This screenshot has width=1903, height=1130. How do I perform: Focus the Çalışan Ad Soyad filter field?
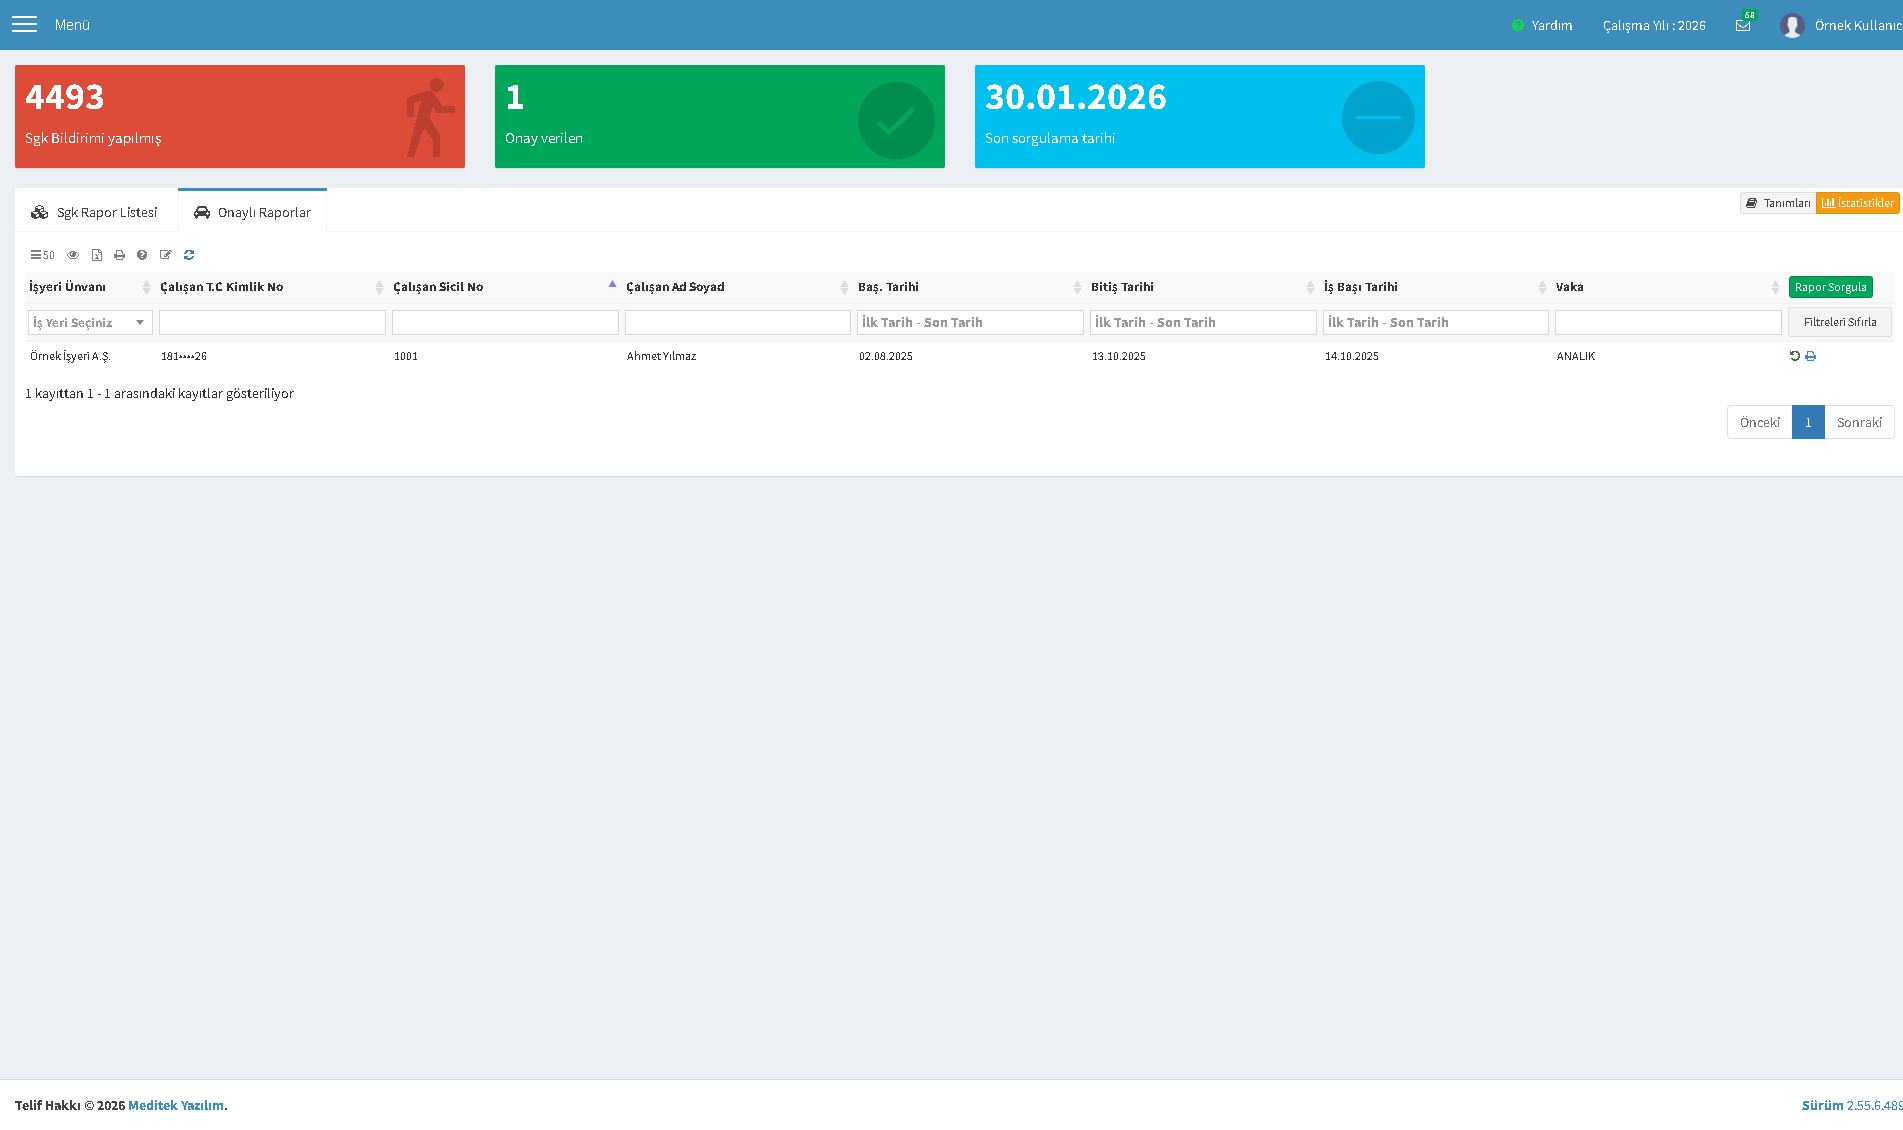coord(738,322)
